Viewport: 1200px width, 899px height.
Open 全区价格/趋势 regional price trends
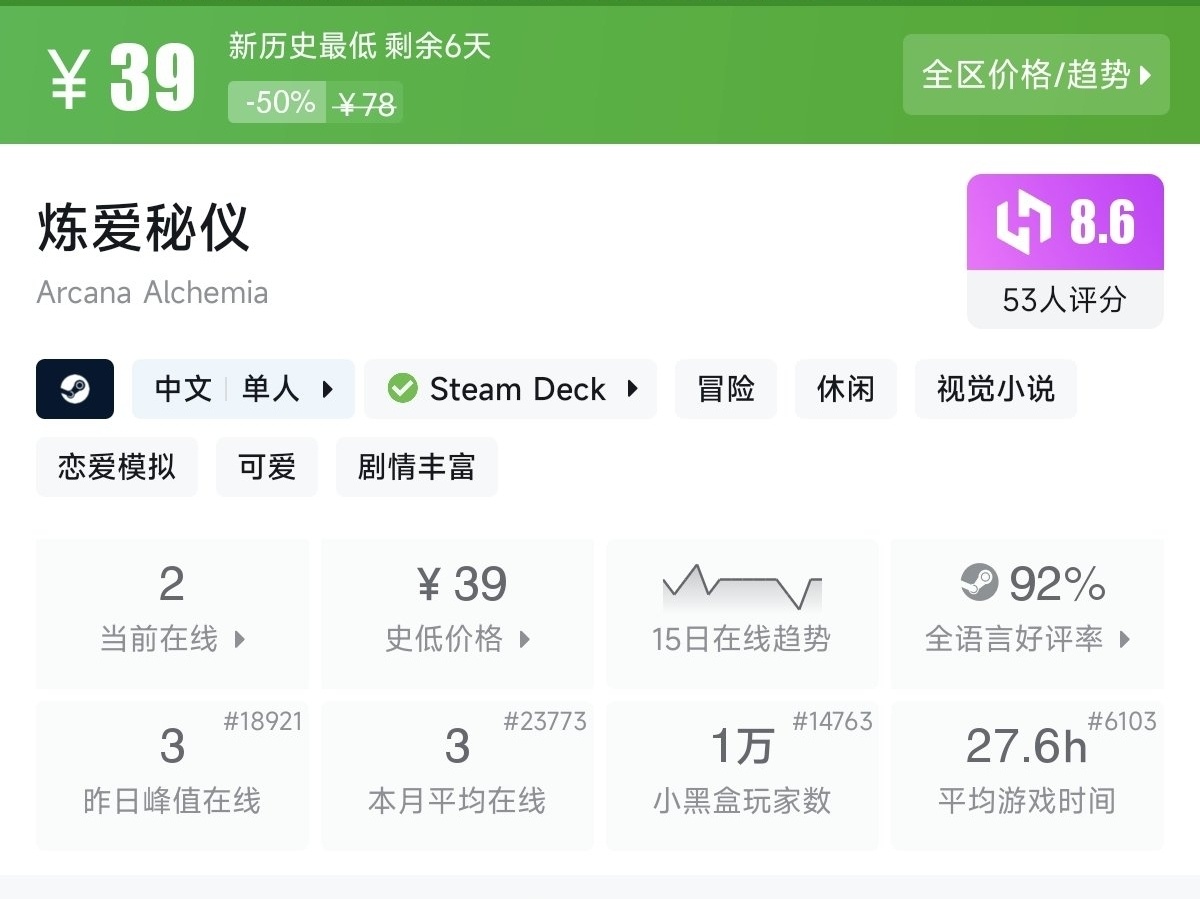pos(1036,75)
